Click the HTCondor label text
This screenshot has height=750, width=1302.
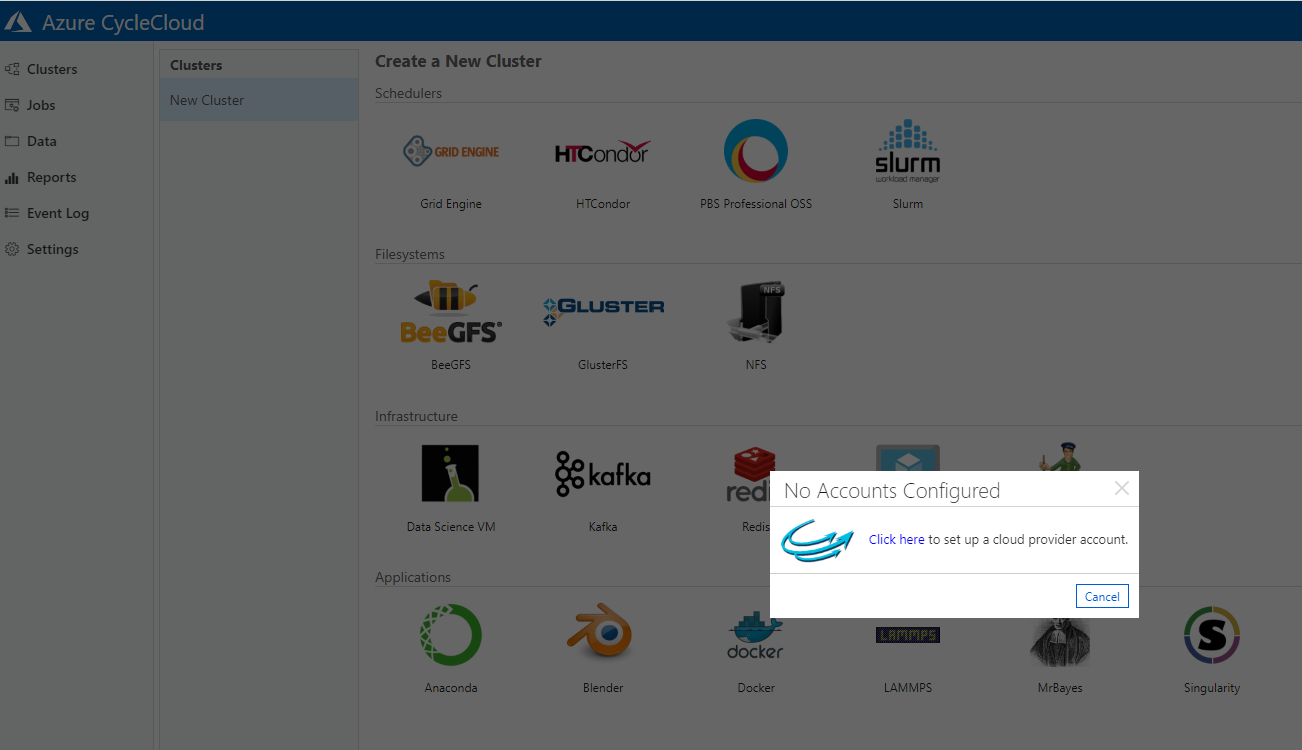tap(603, 204)
